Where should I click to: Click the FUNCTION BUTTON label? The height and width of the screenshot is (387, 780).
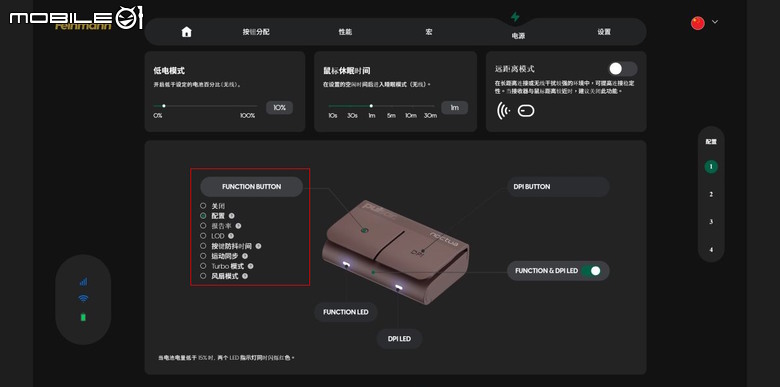point(252,187)
